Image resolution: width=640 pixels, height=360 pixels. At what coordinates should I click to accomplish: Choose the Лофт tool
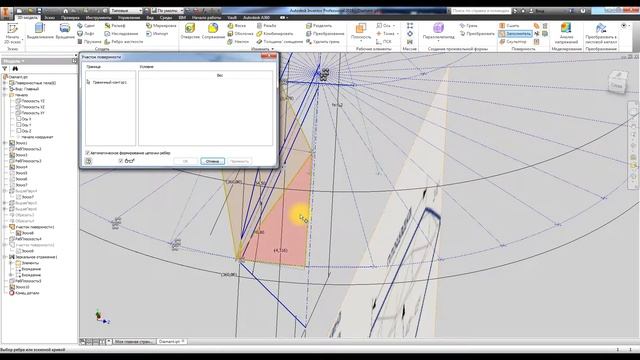[86, 33]
